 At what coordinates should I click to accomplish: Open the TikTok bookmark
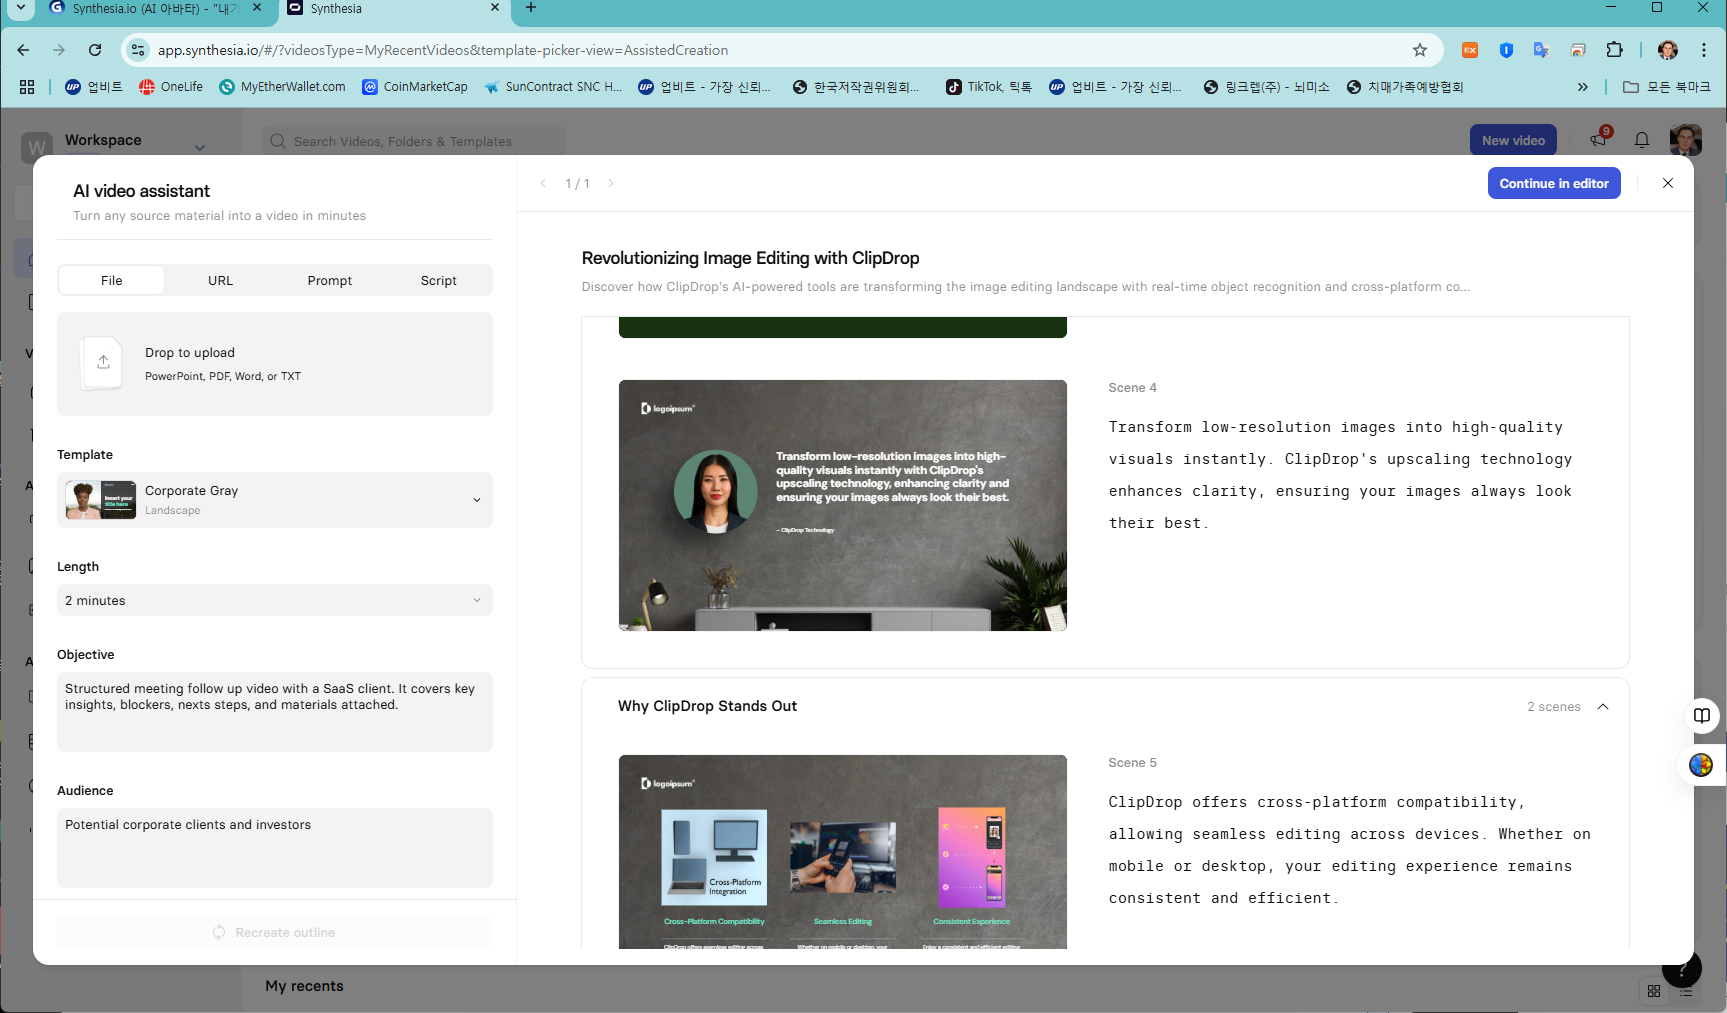[x=989, y=87]
